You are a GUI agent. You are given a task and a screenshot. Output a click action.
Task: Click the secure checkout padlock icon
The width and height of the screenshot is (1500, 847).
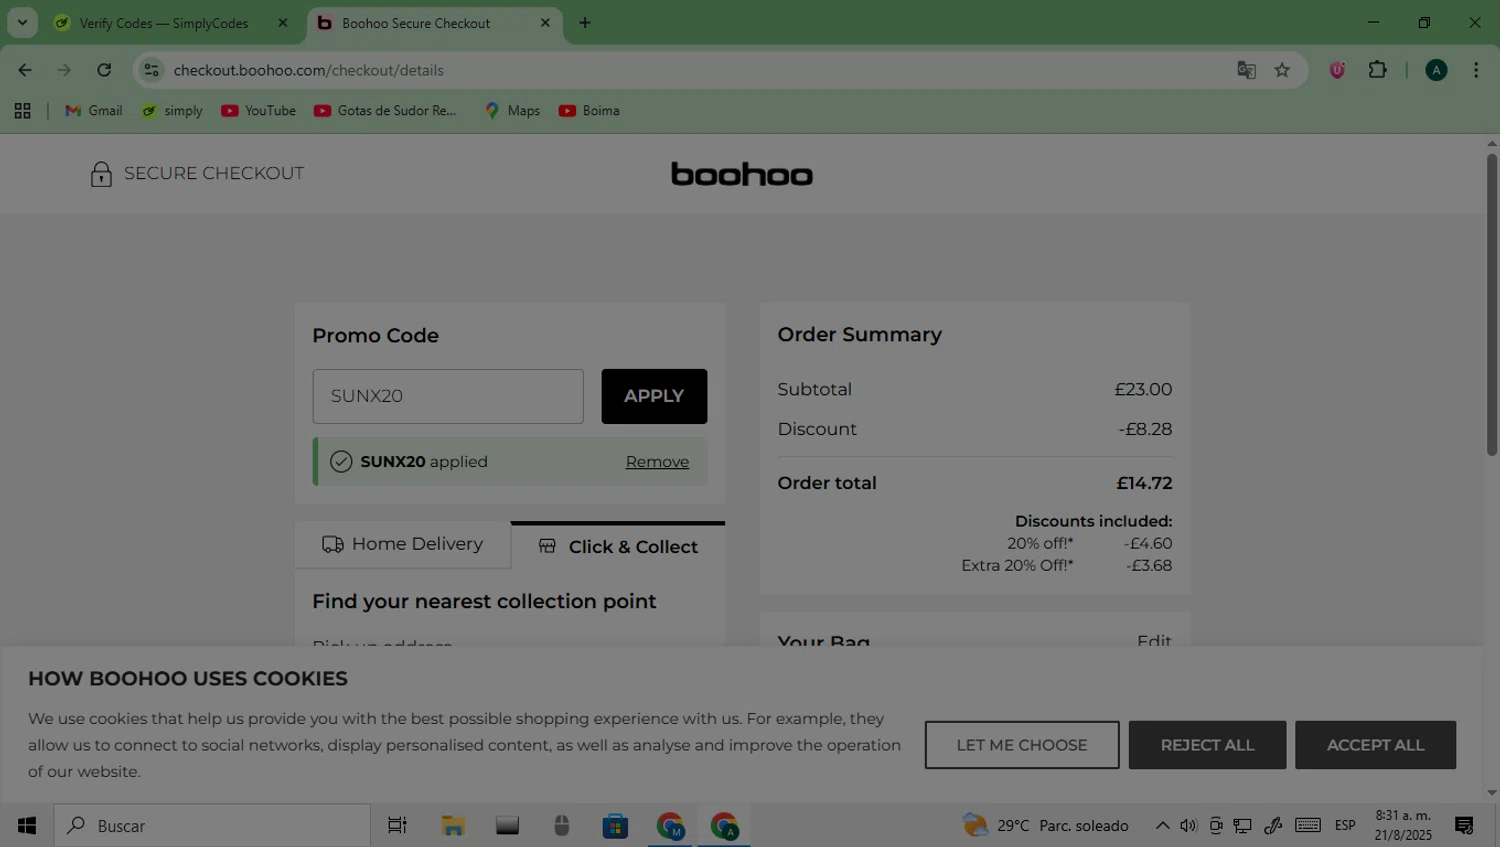point(101,174)
